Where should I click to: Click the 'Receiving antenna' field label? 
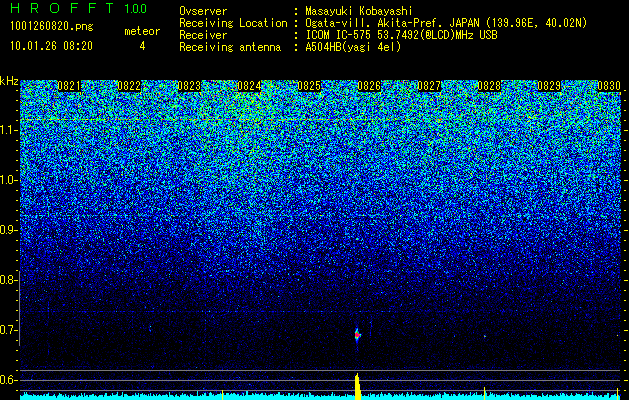point(230,47)
